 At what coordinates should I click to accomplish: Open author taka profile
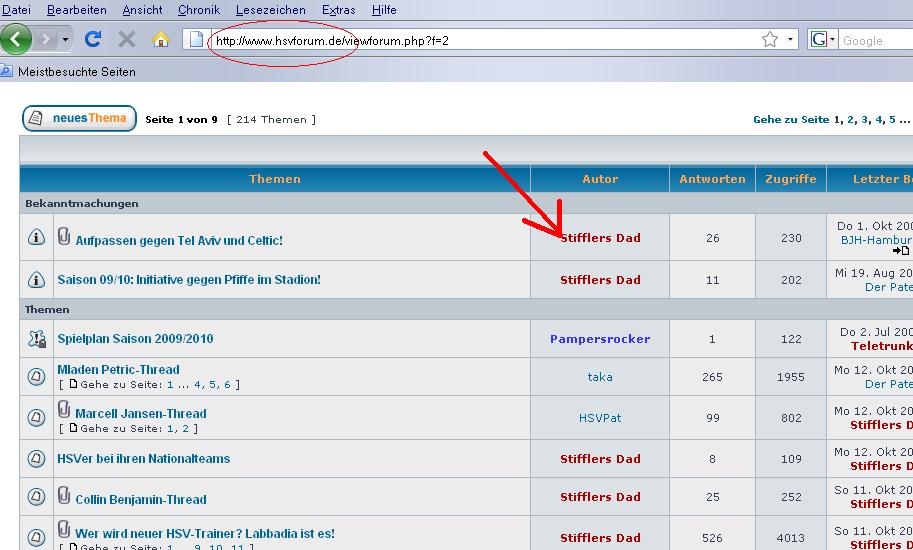pos(600,377)
